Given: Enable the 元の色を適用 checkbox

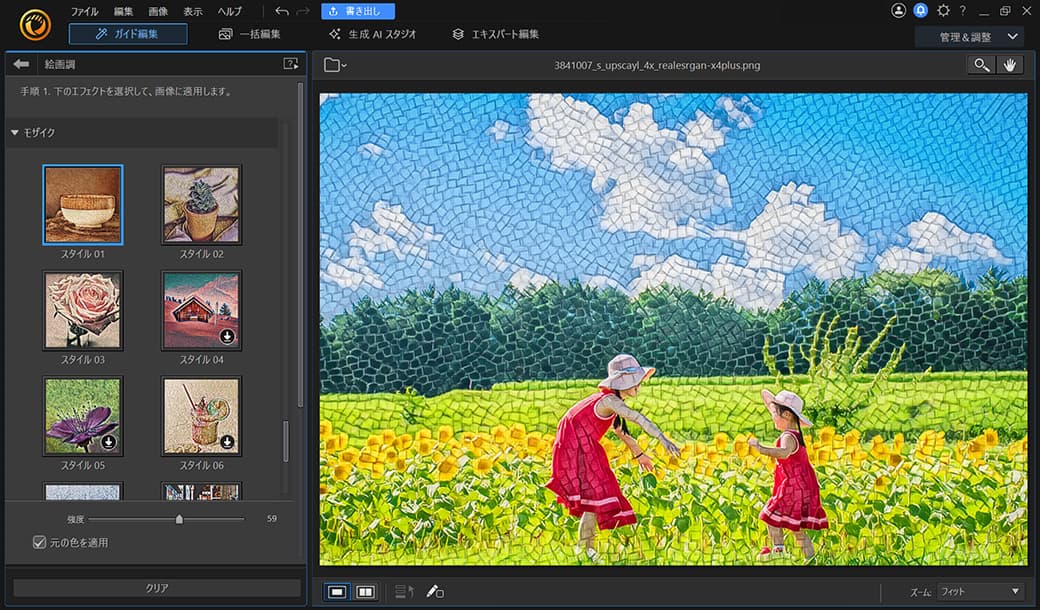Looking at the screenshot, I should pos(38,541).
